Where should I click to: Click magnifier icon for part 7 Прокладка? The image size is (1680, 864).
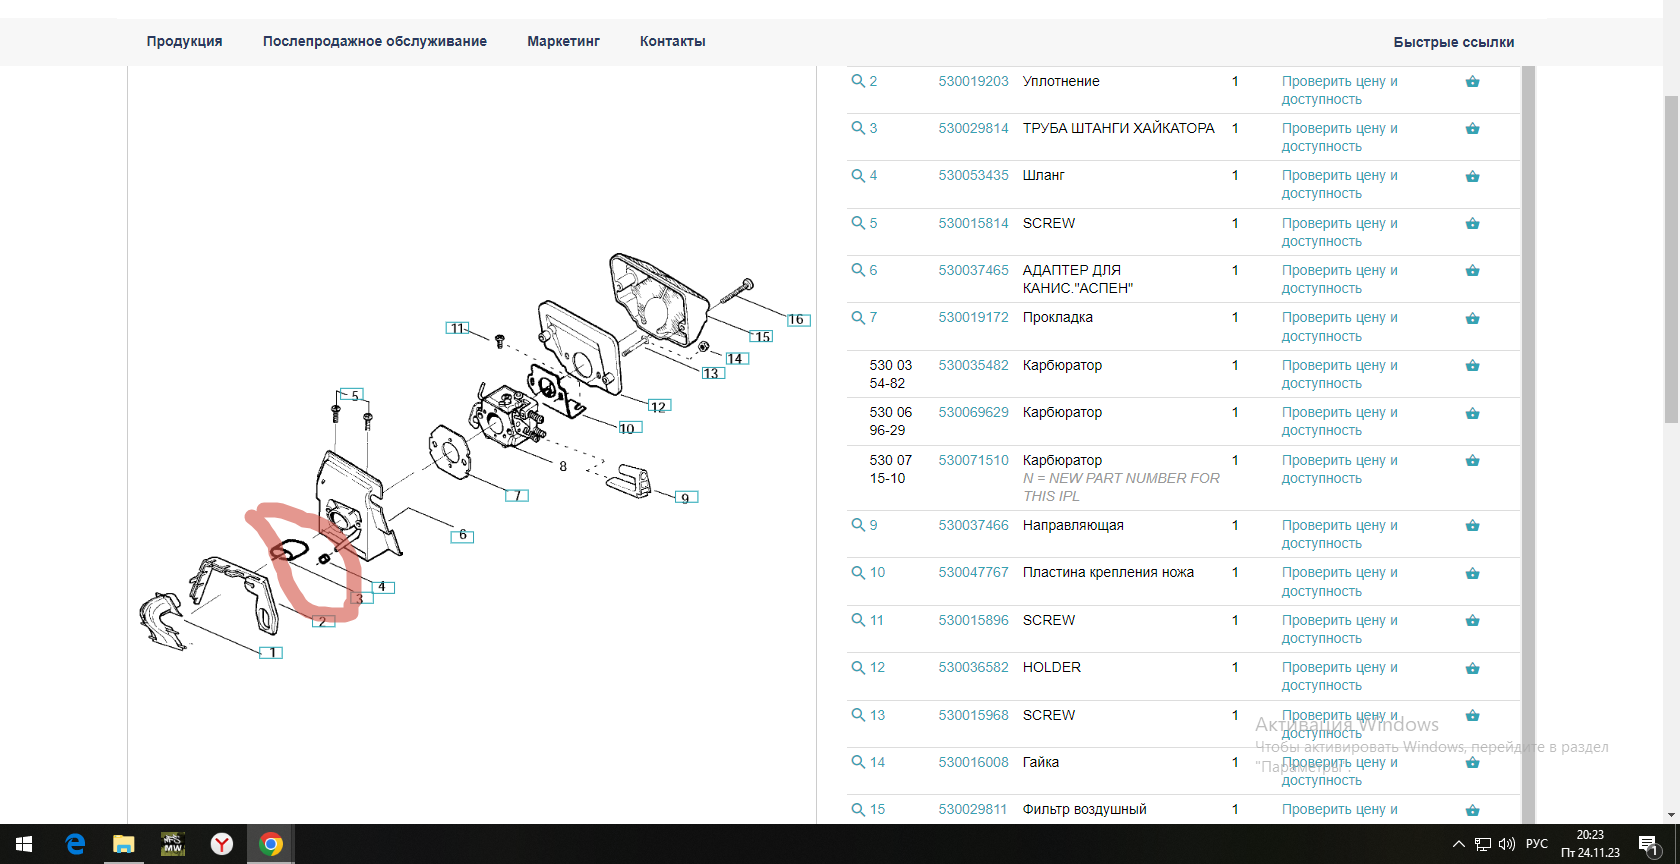858,317
